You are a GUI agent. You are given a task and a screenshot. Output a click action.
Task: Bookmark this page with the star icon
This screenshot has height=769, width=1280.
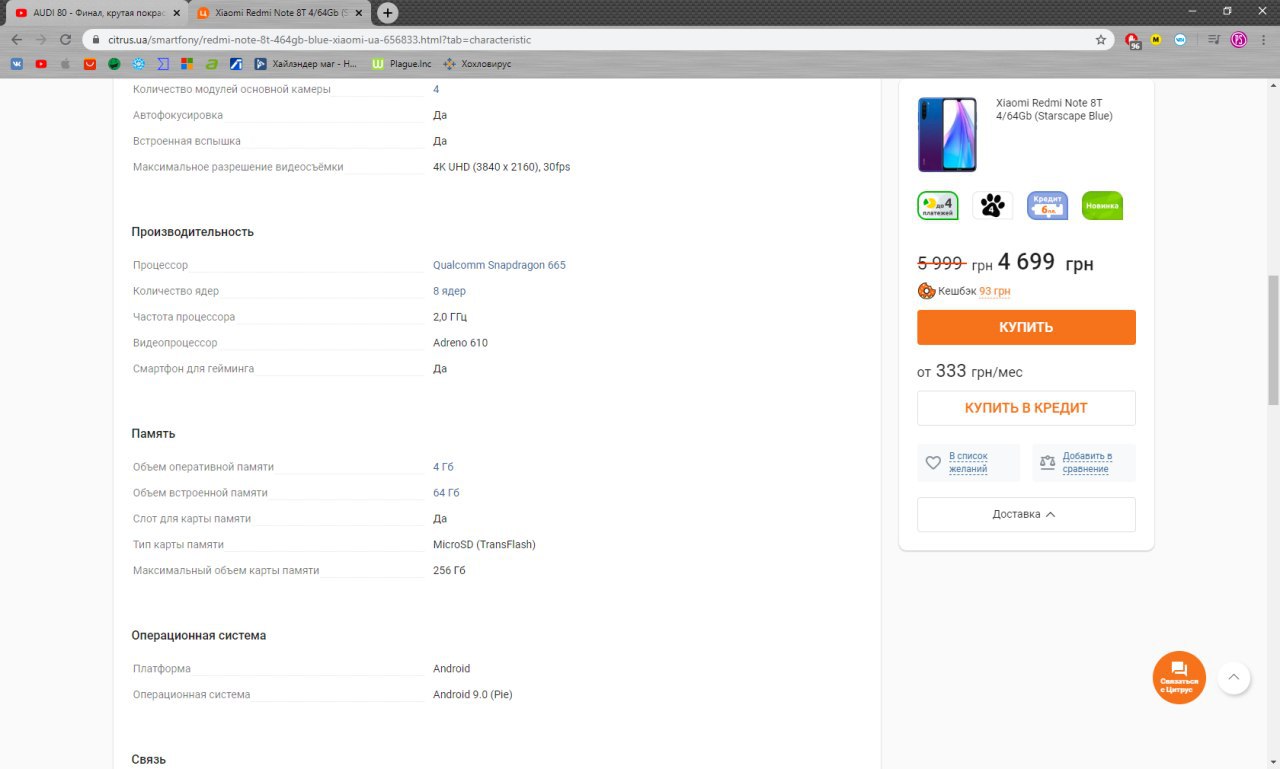[x=1101, y=40]
